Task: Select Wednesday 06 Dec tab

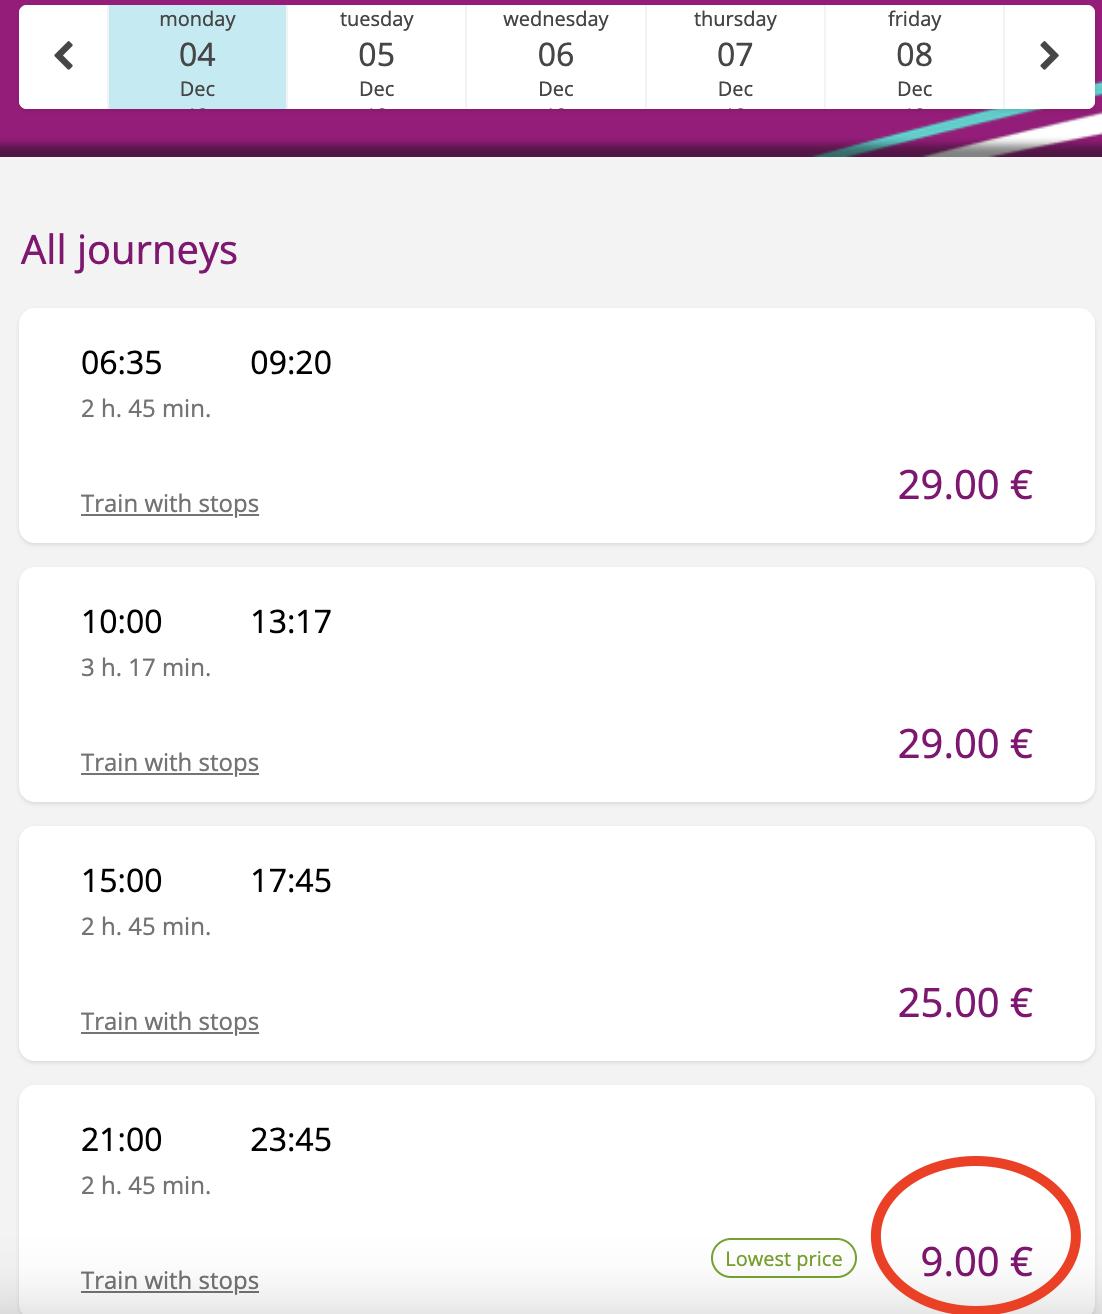Action: tap(556, 56)
